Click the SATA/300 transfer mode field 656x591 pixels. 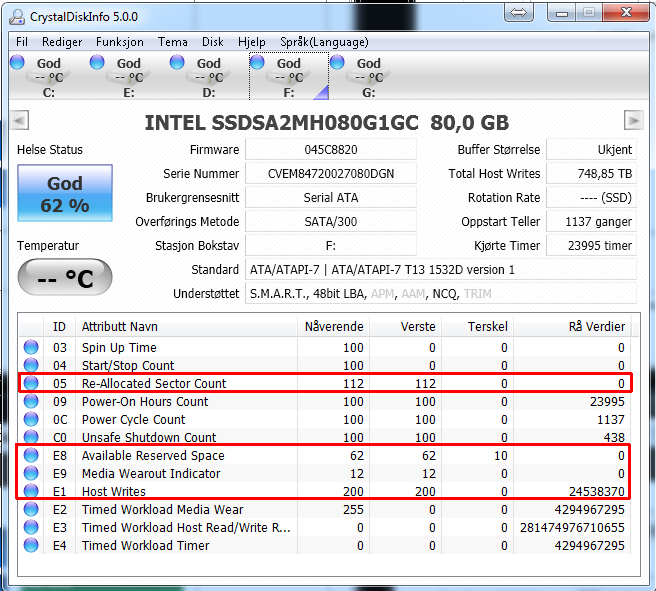331,221
